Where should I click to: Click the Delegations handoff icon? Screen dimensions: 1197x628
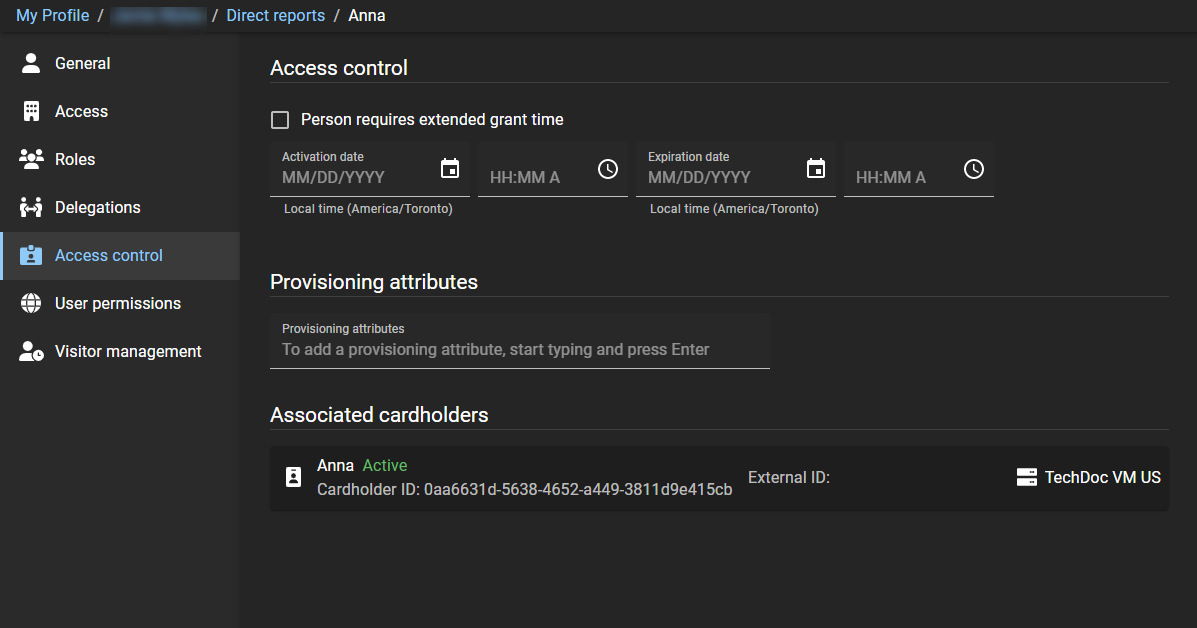click(31, 208)
